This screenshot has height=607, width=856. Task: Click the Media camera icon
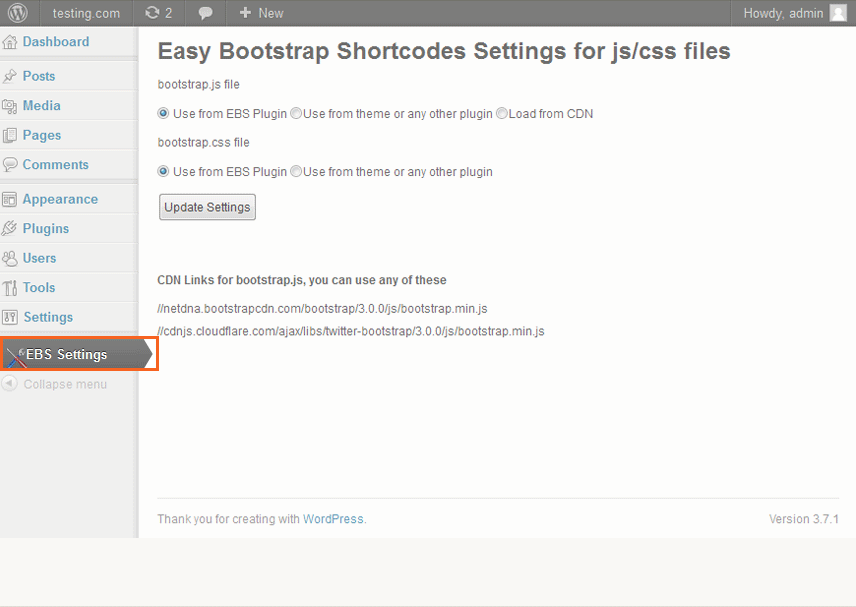tap(10, 106)
